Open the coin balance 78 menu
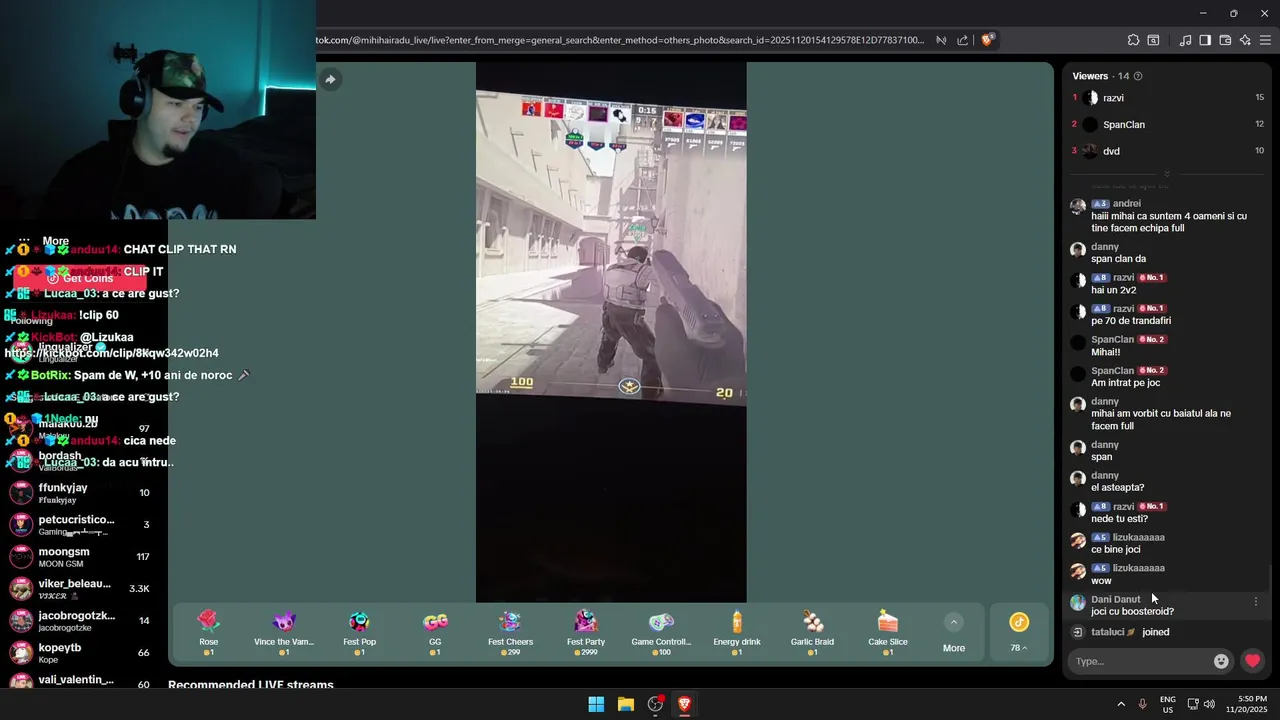Viewport: 1280px width, 720px height. (1019, 633)
